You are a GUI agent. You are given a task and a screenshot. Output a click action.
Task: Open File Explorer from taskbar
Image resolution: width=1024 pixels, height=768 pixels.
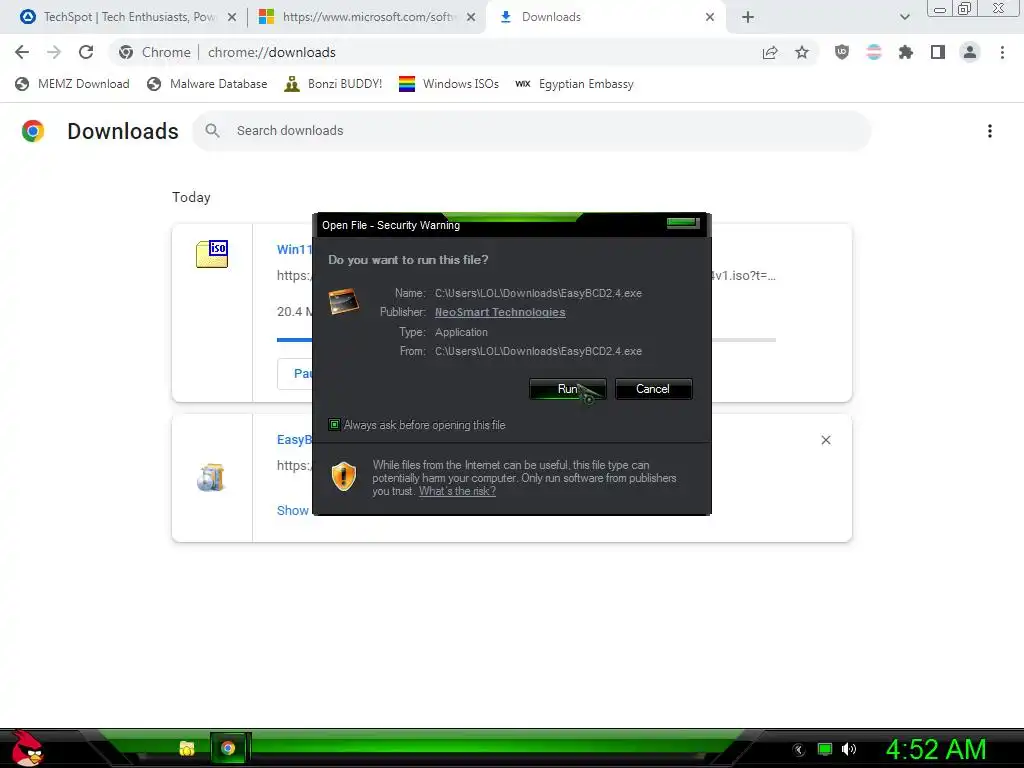tap(187, 748)
